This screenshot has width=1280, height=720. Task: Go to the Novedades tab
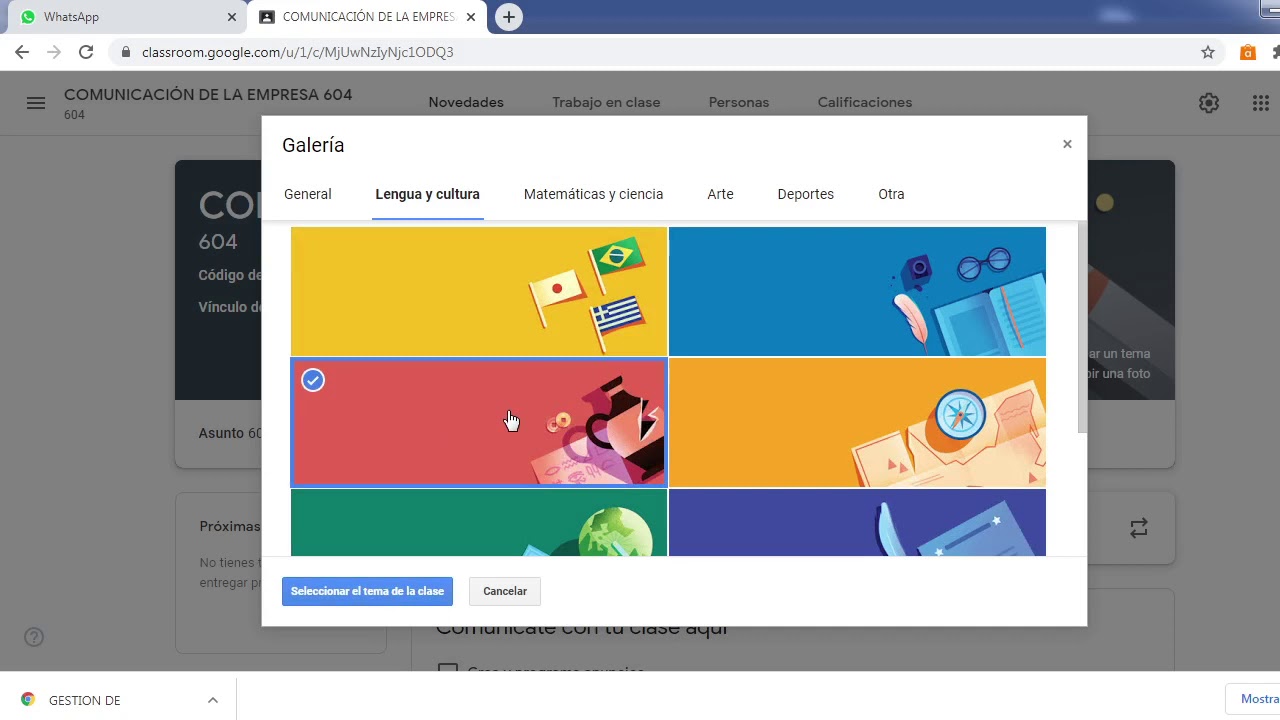point(466,102)
